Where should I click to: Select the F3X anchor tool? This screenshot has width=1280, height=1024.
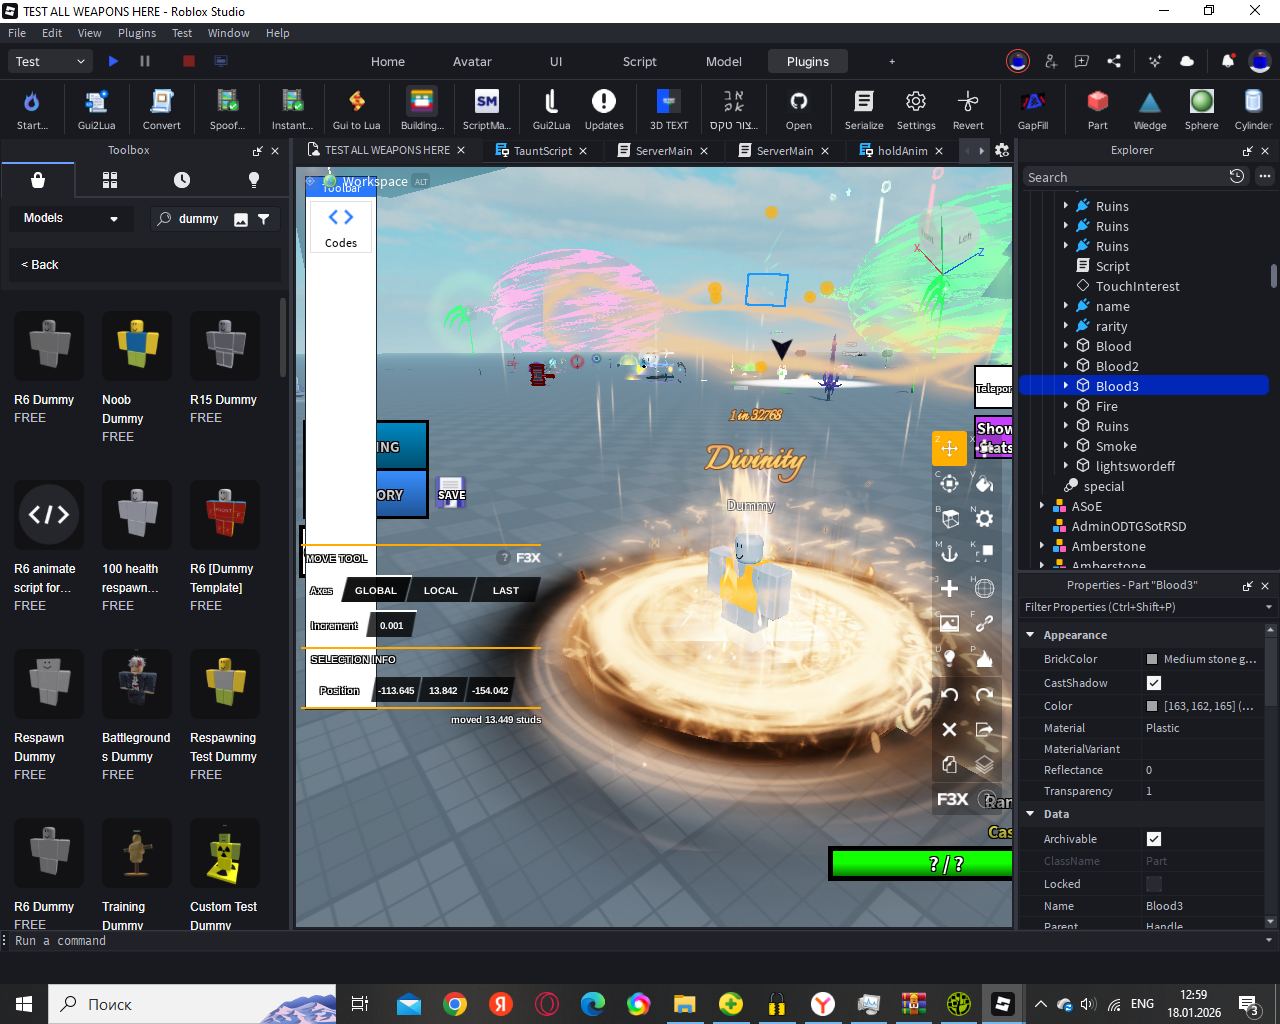(x=949, y=553)
